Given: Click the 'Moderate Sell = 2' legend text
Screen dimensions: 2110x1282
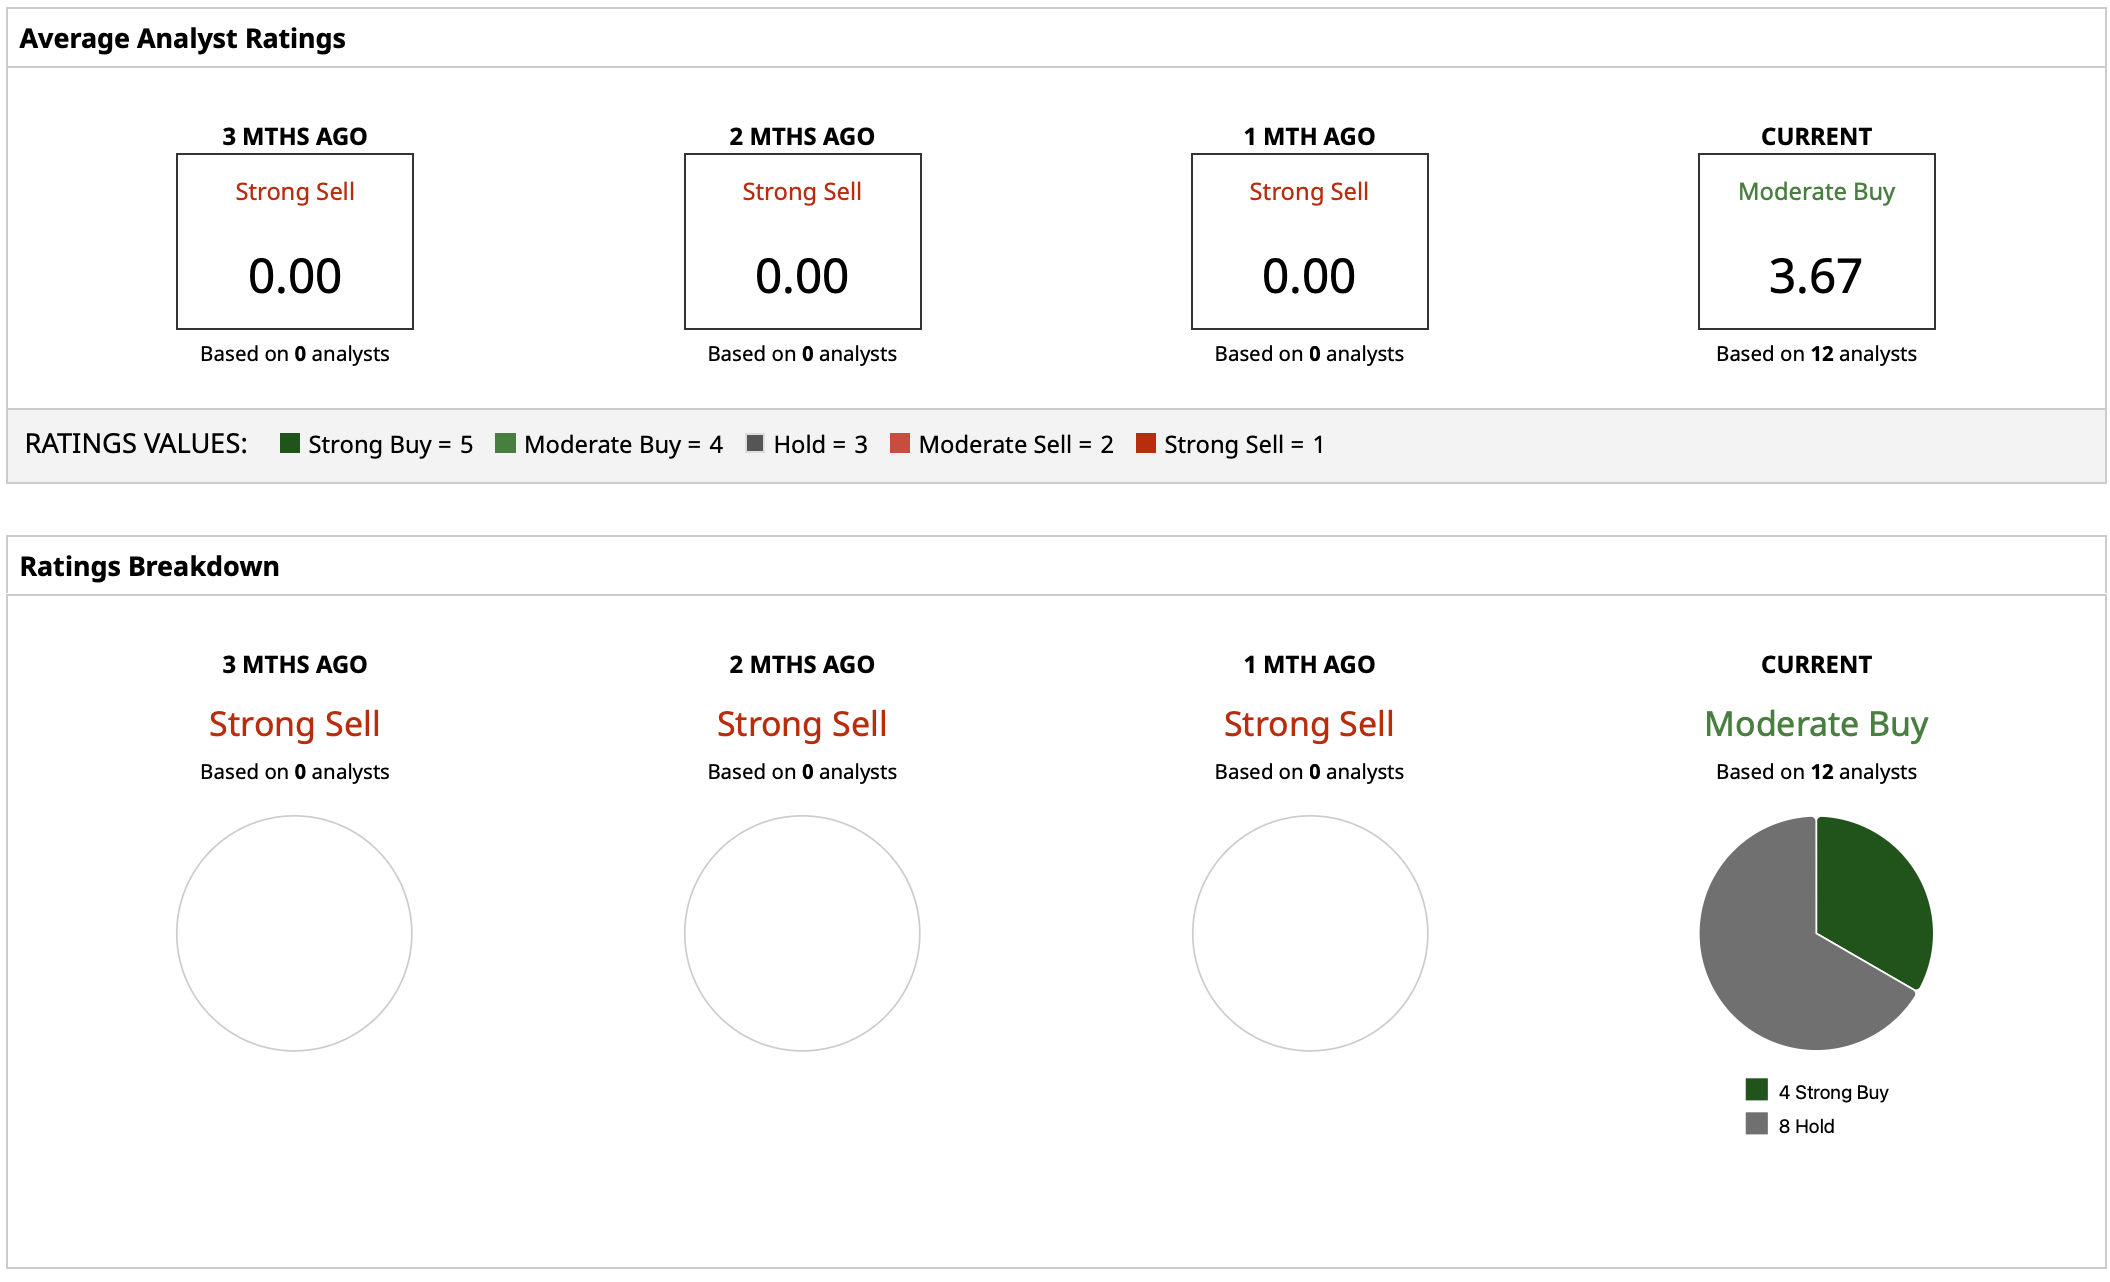Looking at the screenshot, I should [x=1016, y=444].
